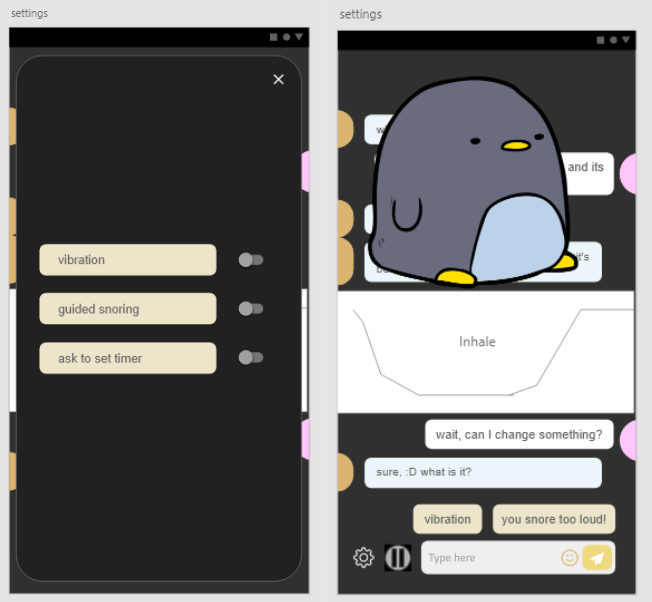Click pink user avatar beside 'wait, can I change'
The width and height of the screenshot is (652, 602).
(628, 440)
